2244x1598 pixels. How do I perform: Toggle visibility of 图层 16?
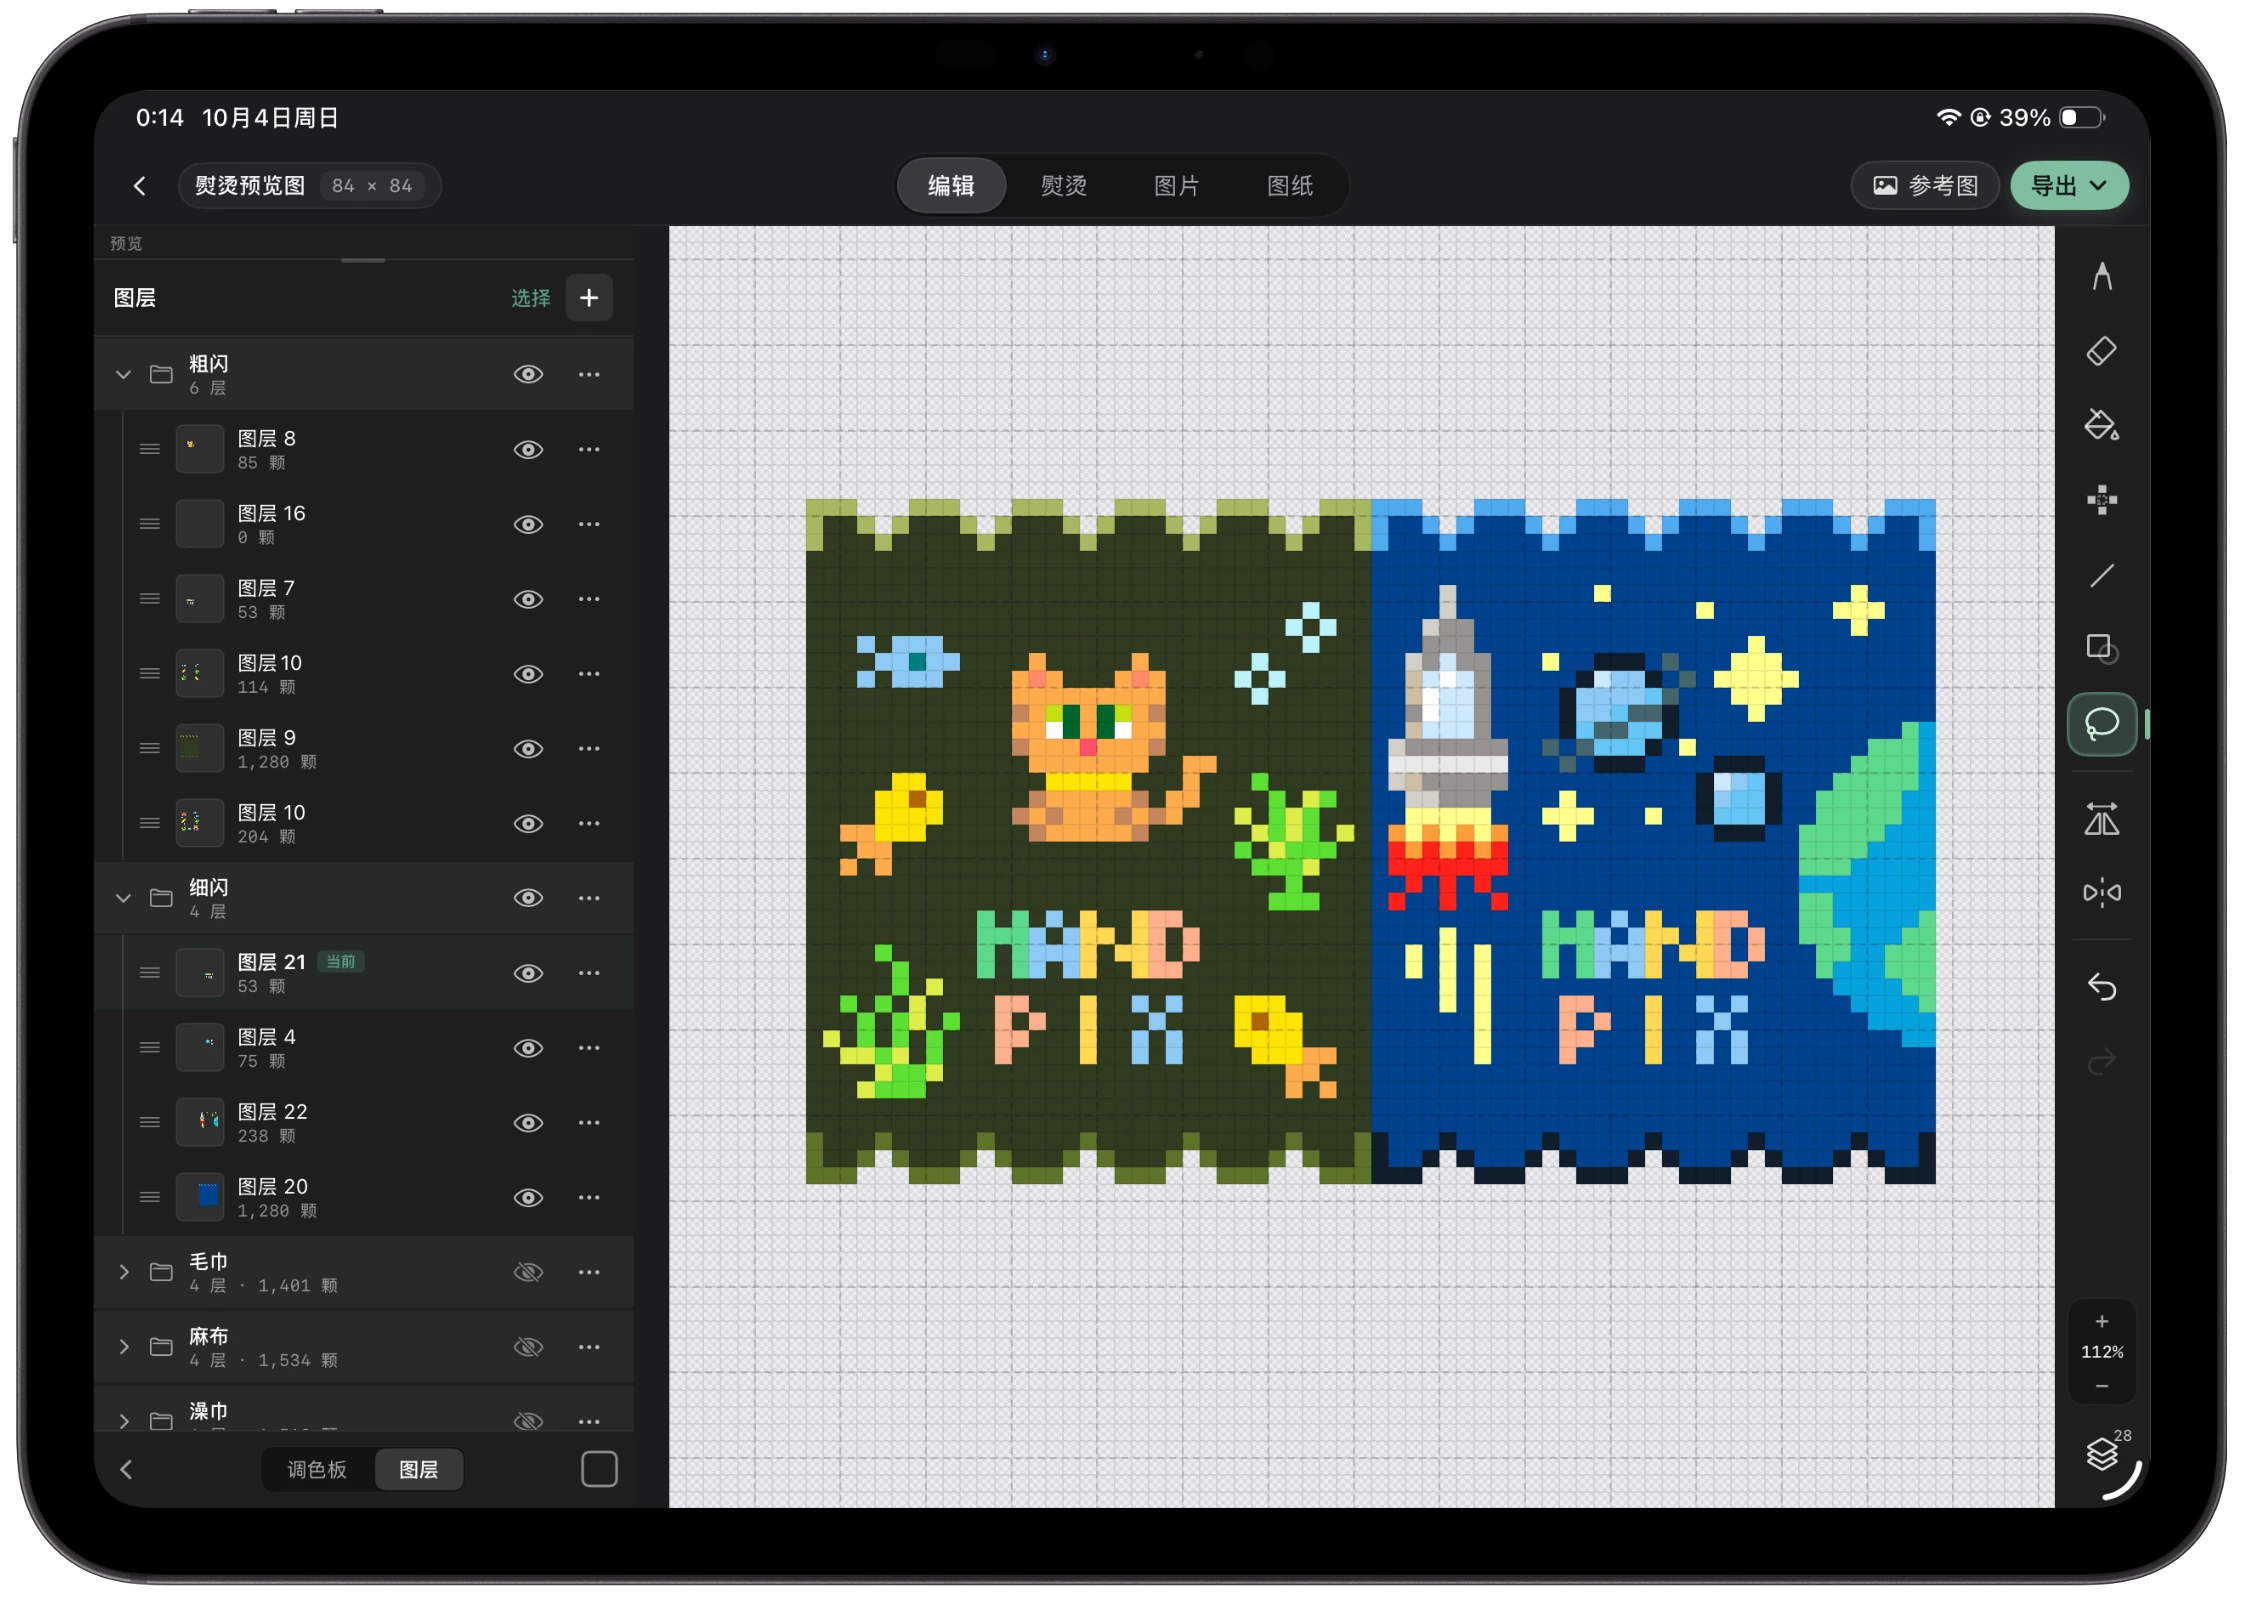(x=528, y=524)
